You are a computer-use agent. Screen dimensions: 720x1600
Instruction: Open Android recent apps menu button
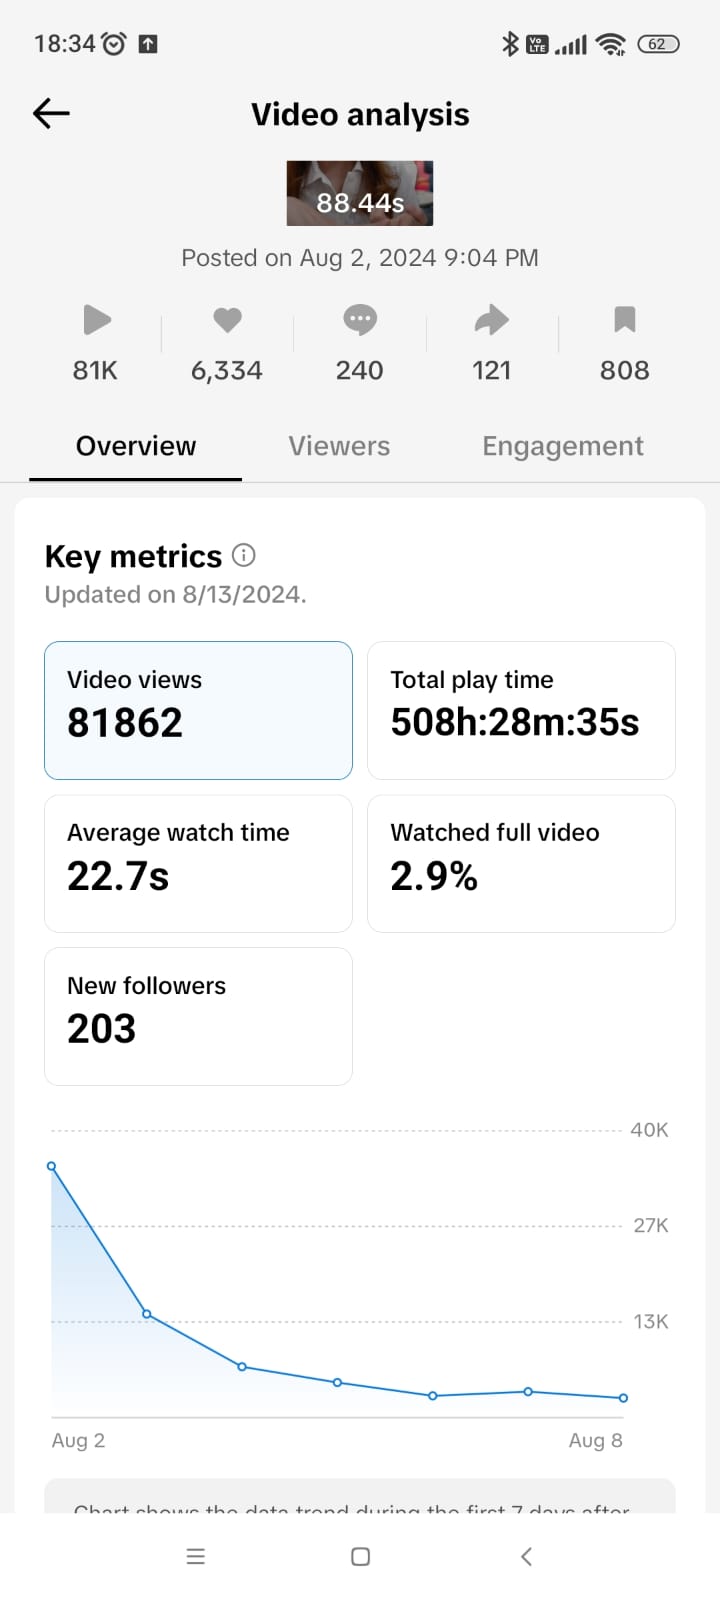[196, 1556]
